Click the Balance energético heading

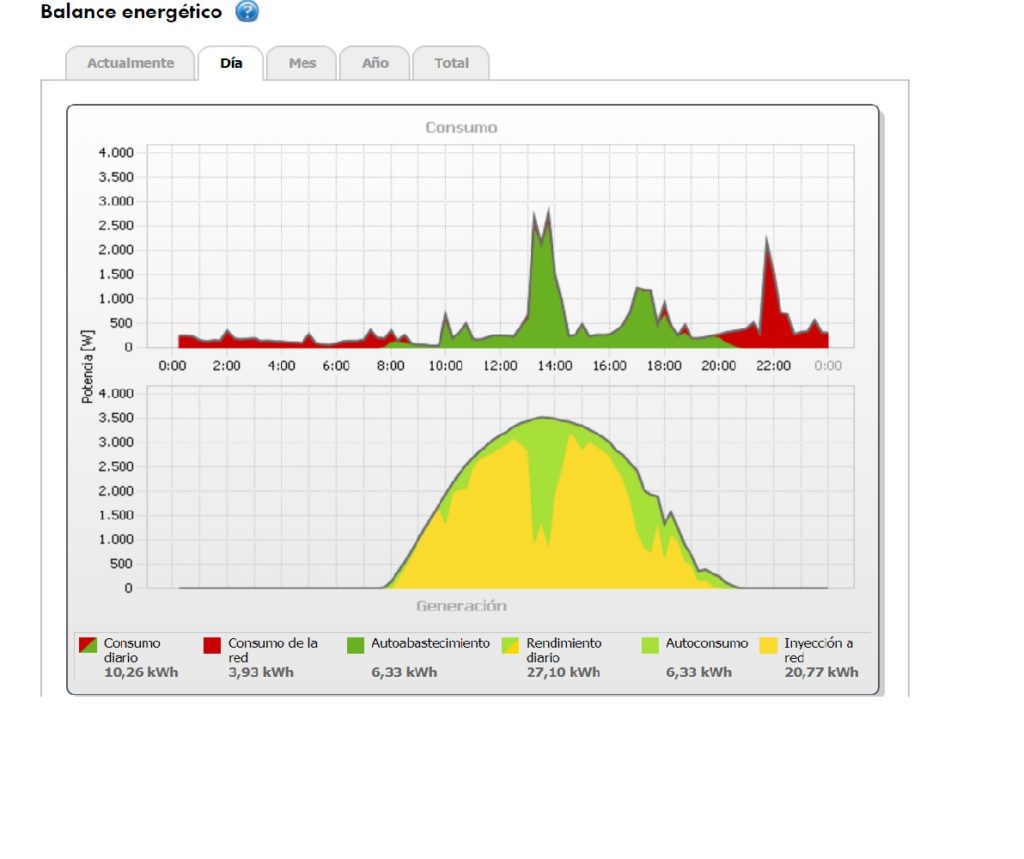[x=131, y=12]
